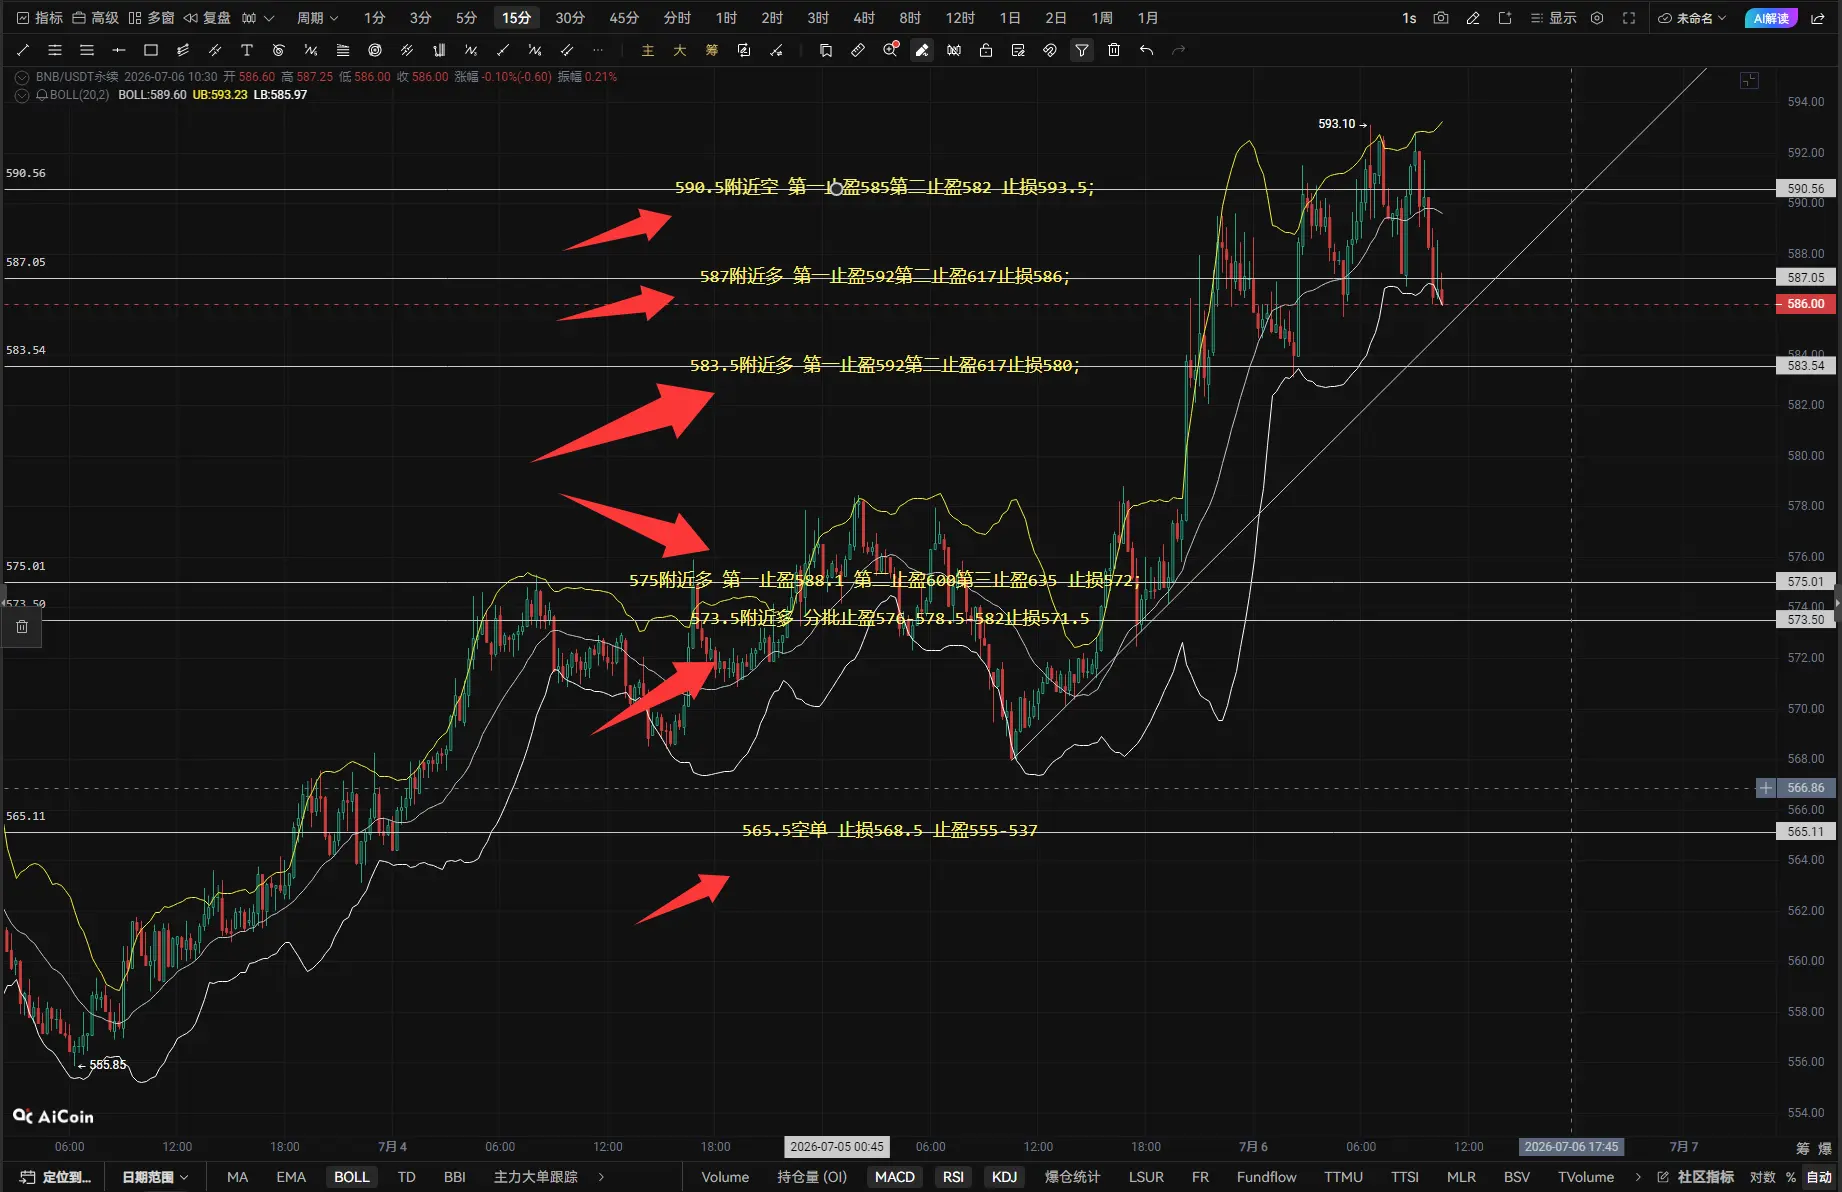
Task: Click the AI解读 button
Action: 1771,18
